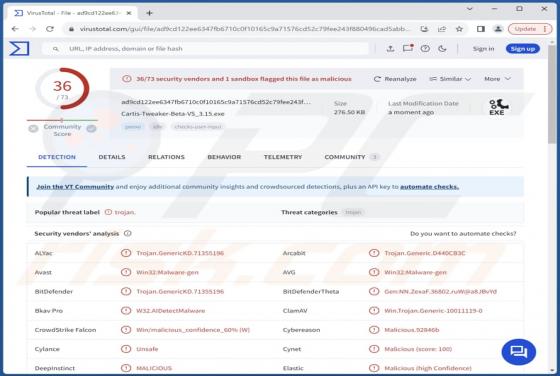The width and height of the screenshot is (560, 376).
Task: Click the Sign up button
Action: point(522,49)
